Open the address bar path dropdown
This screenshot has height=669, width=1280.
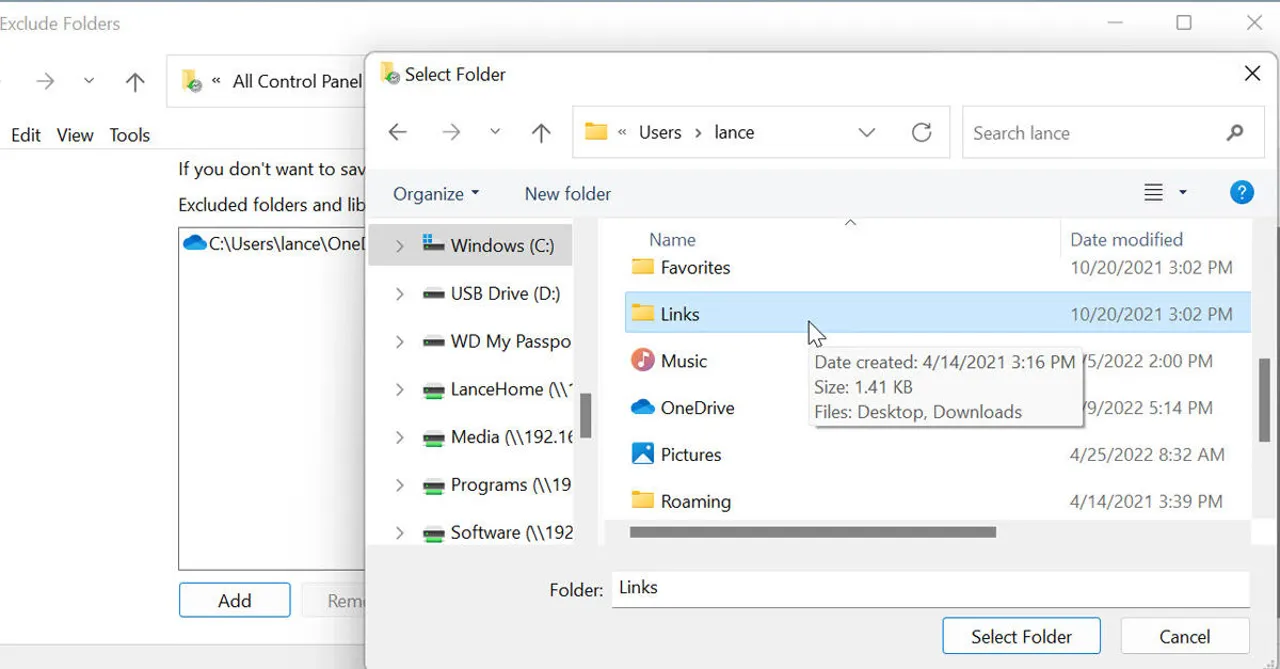coord(866,133)
